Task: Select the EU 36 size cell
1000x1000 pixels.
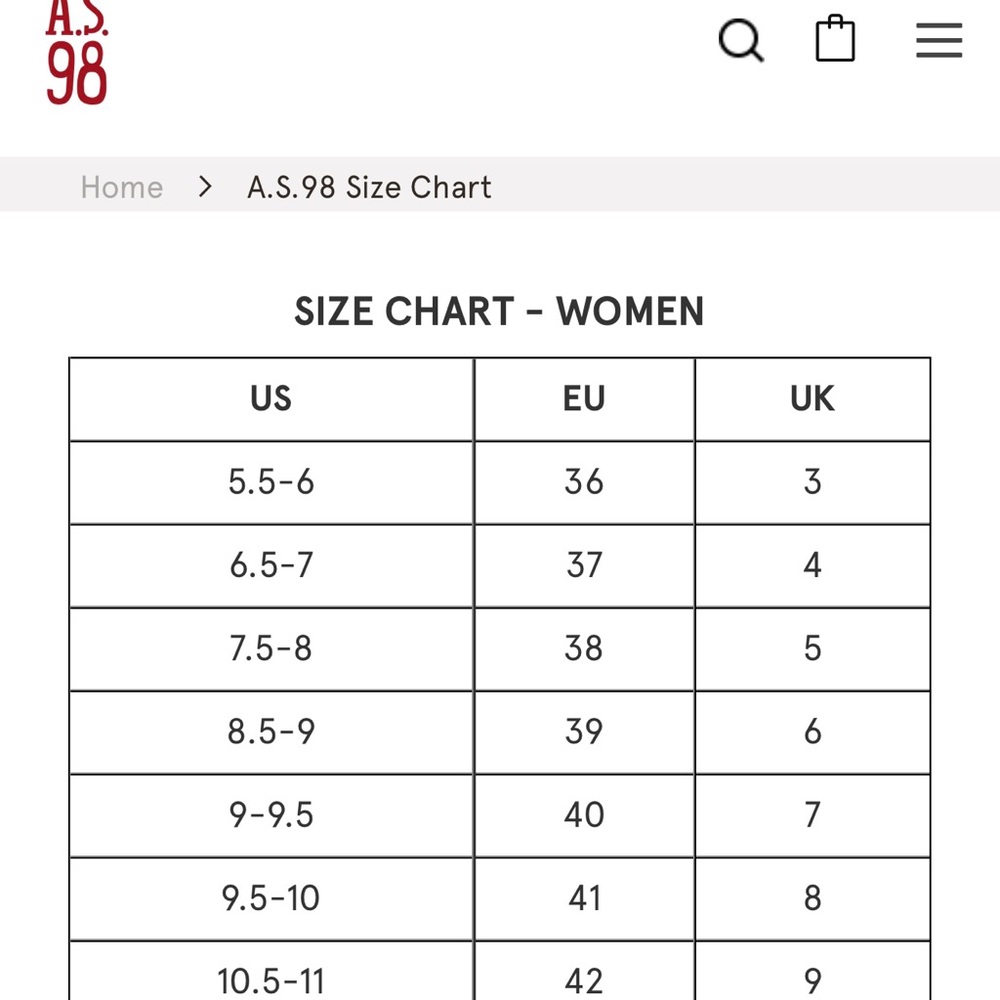Action: (584, 482)
